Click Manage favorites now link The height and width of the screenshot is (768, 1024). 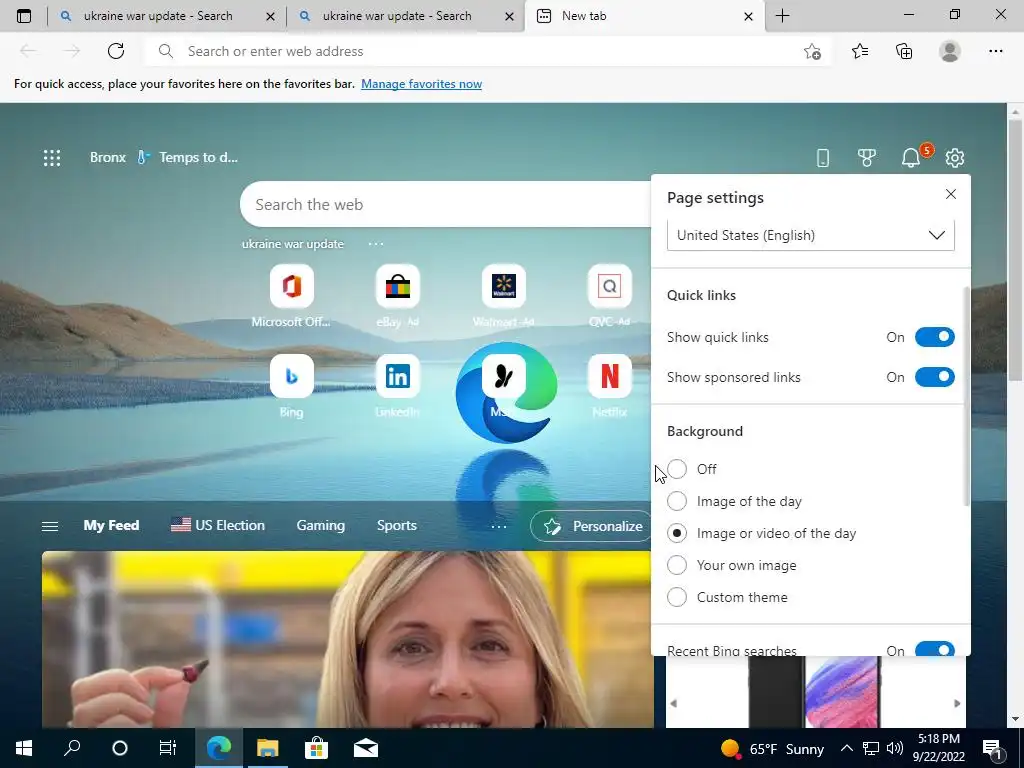pos(421,84)
